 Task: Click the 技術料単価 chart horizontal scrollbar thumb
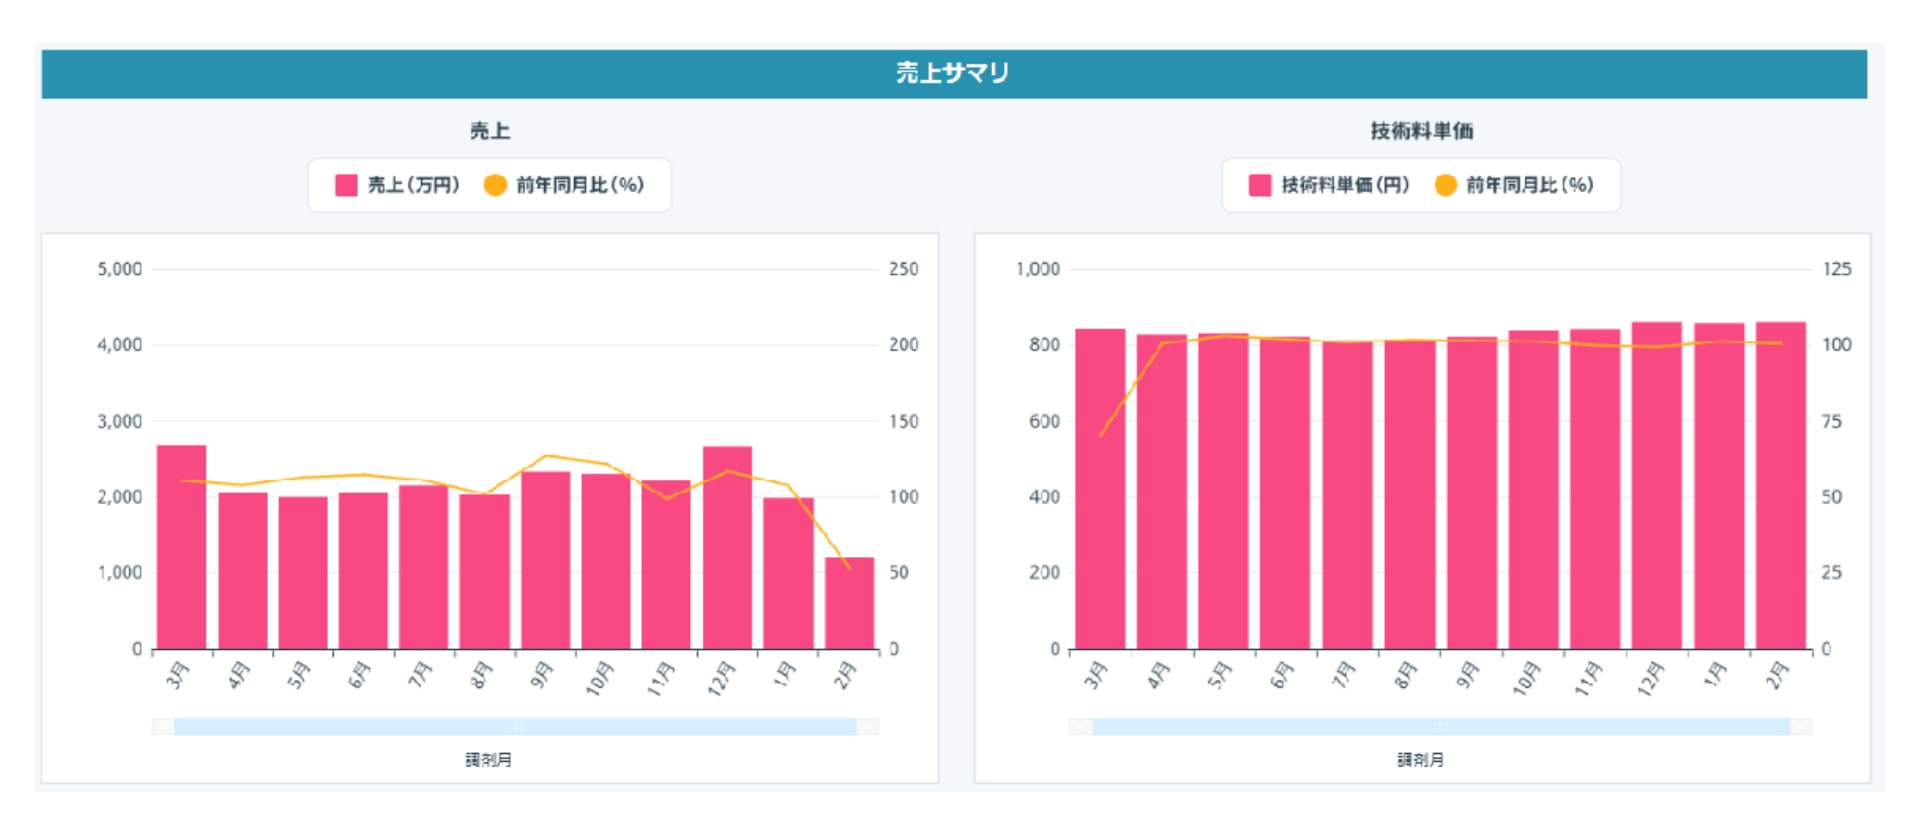point(1441,727)
